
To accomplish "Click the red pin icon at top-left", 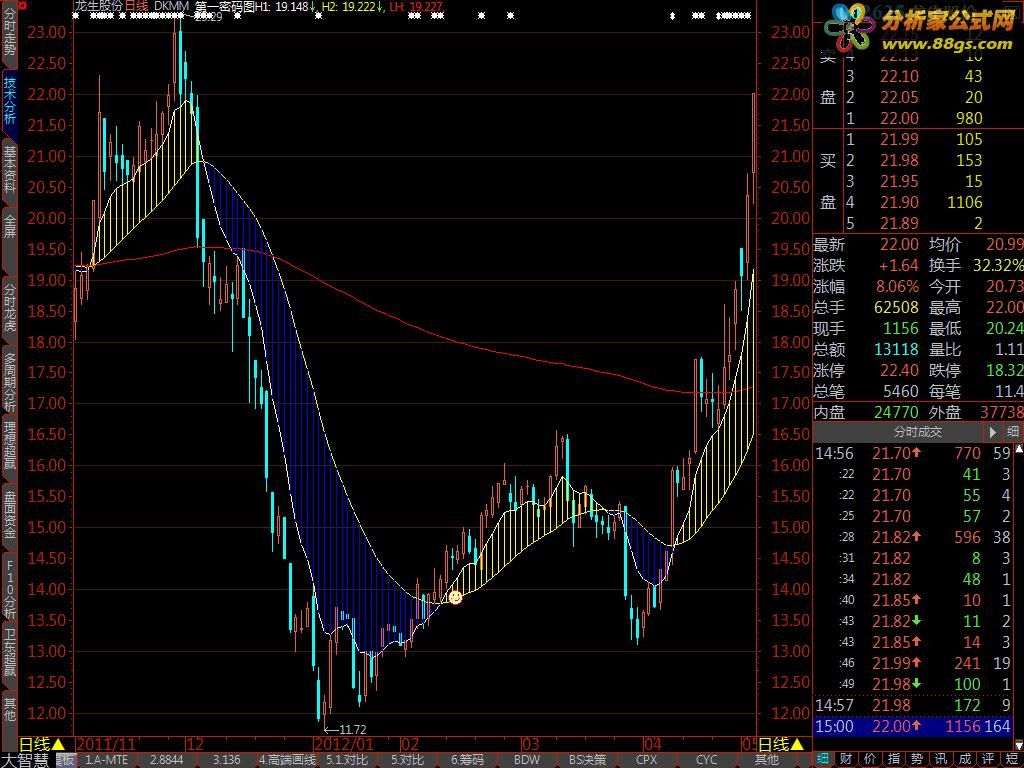I will tap(22, 6).
